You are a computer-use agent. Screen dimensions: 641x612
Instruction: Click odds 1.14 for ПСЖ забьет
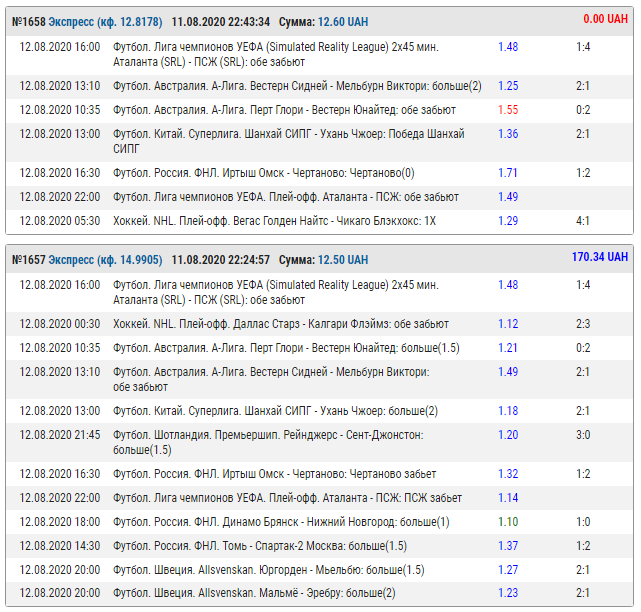coord(508,497)
